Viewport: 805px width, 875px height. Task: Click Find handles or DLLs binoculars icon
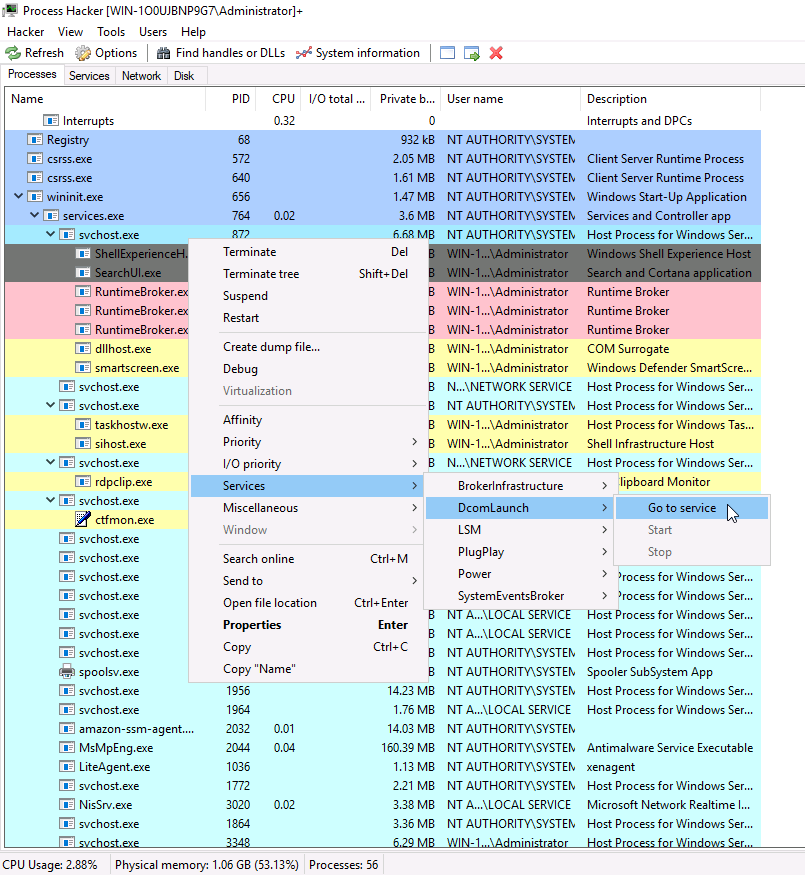(163, 53)
